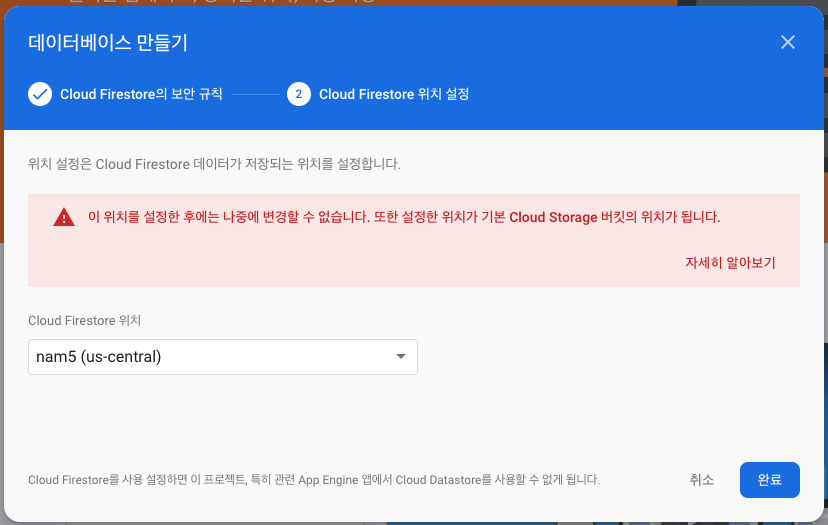
Task: Click the 완료 button
Action: 769,480
